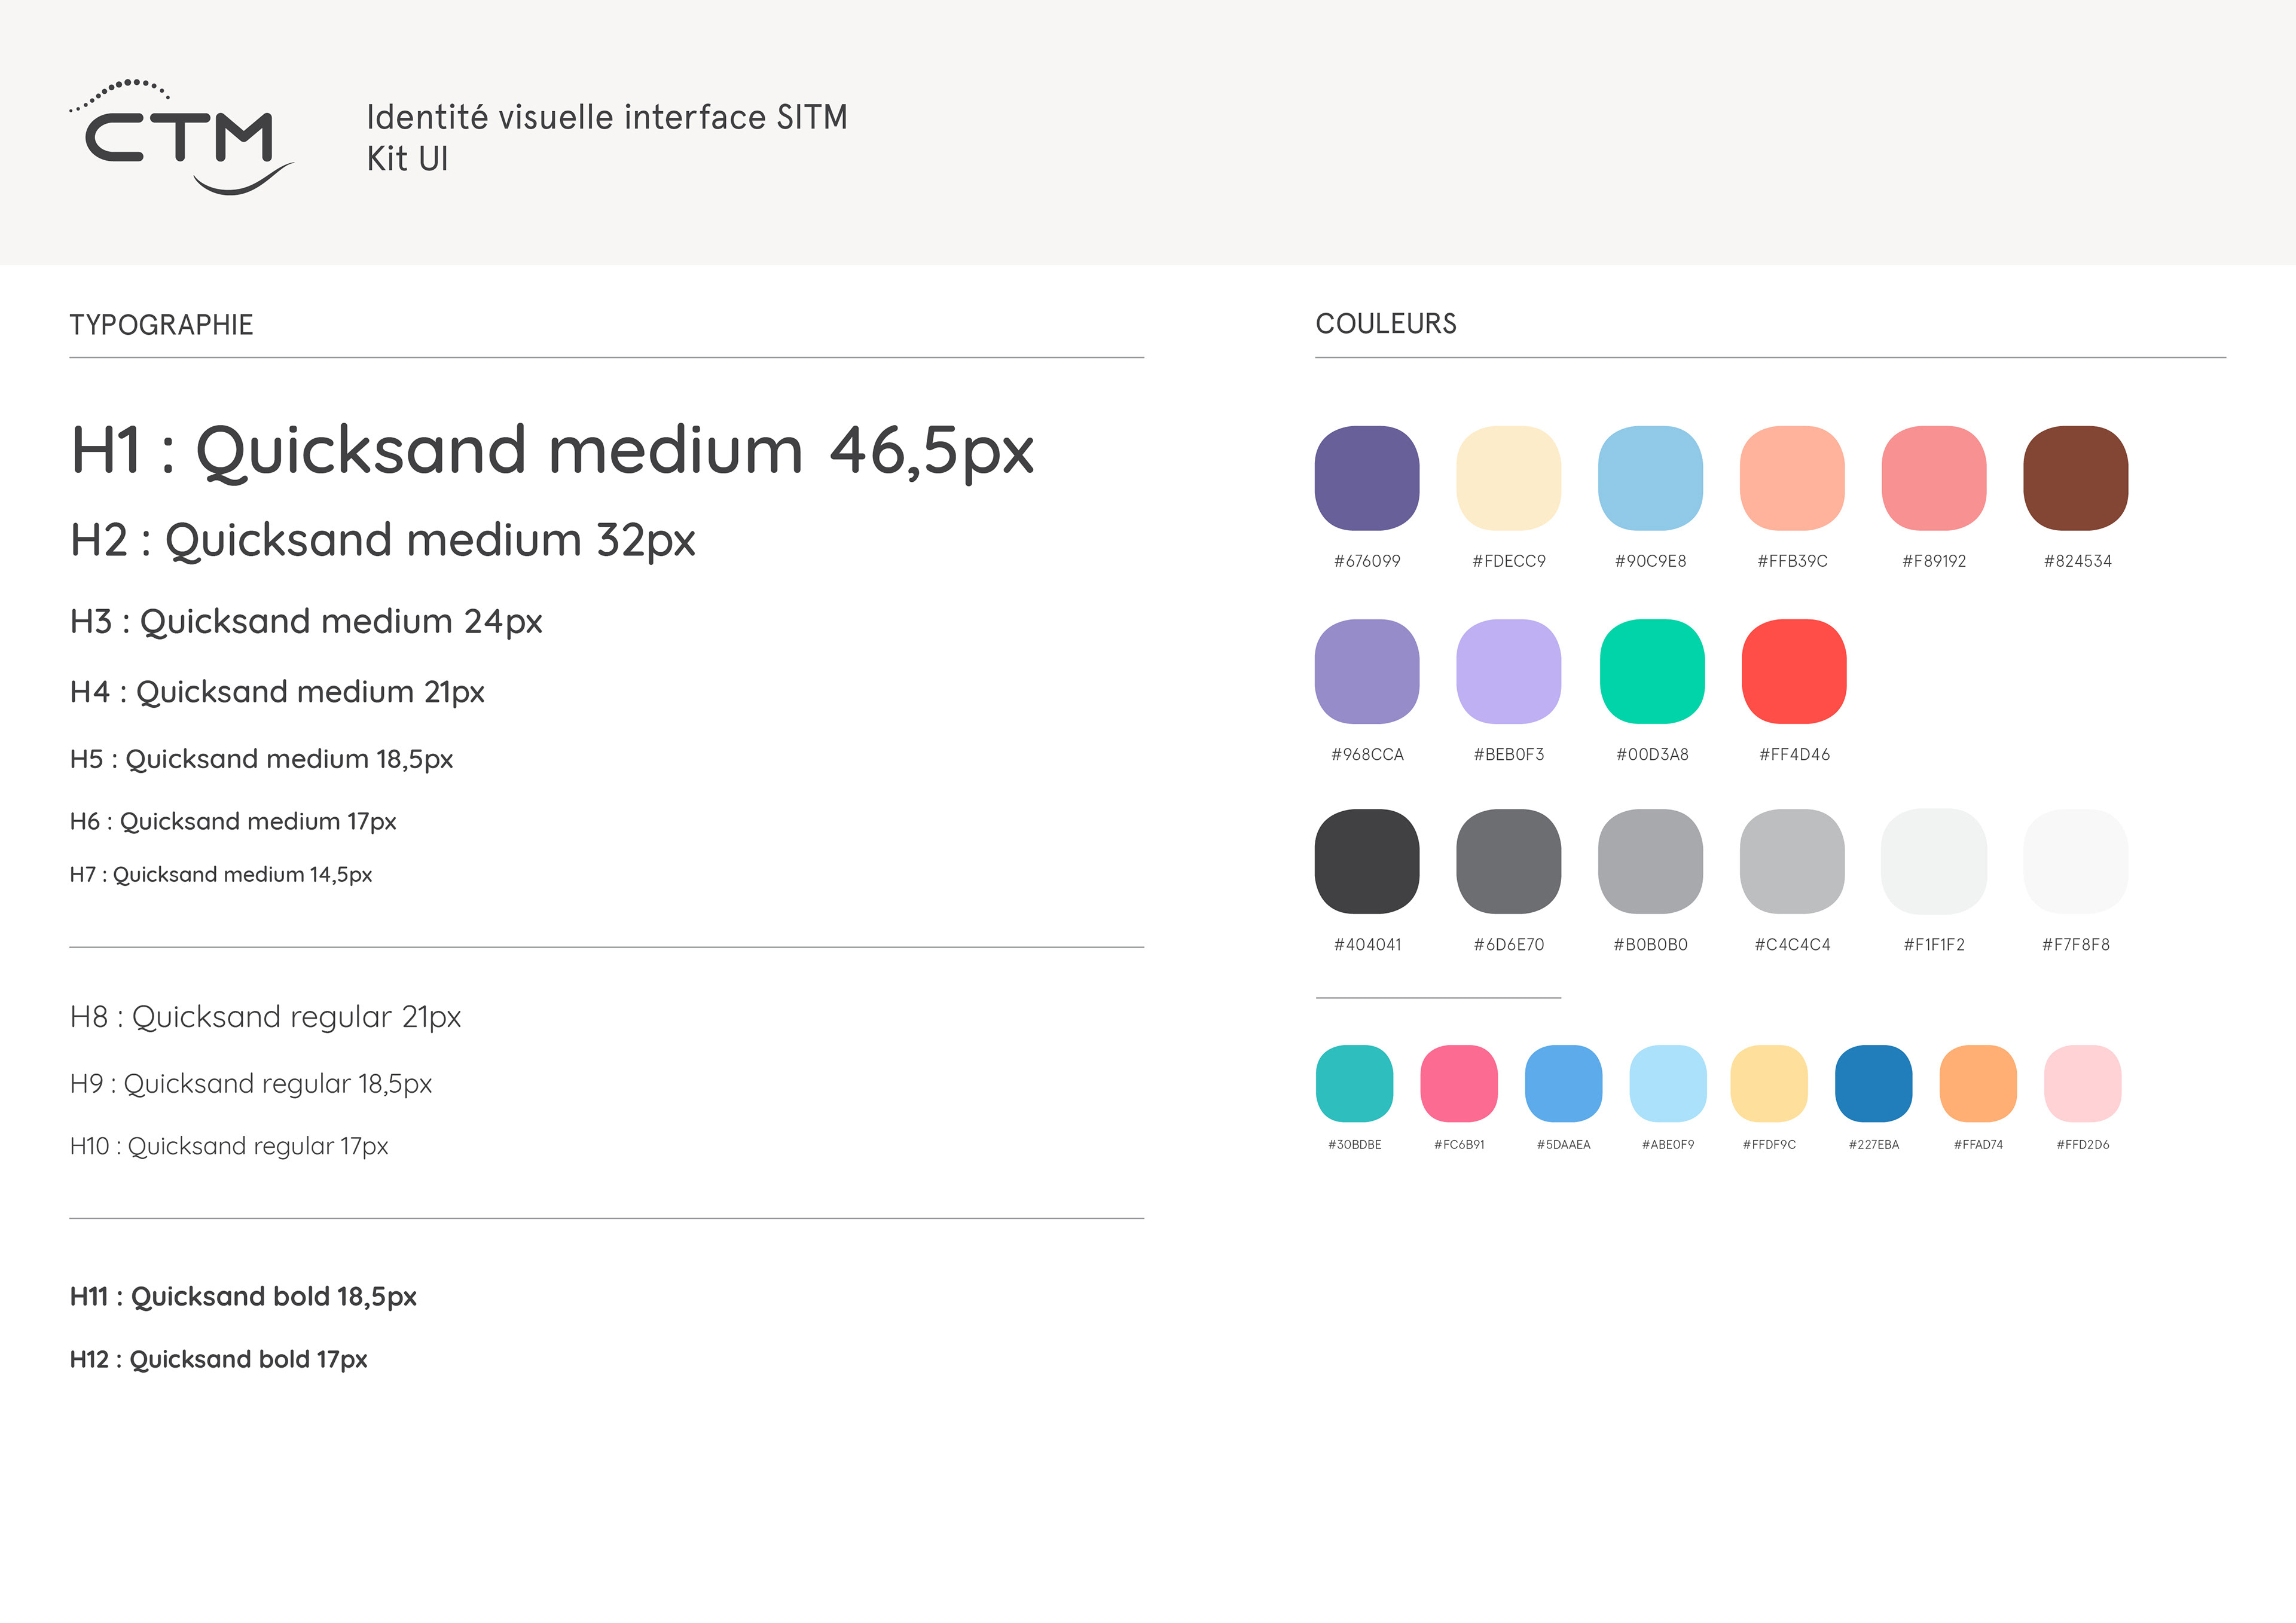The width and height of the screenshot is (2296, 1623).
Task: Select the small #FFD2D6 pale pink swatch
Action: (2083, 1084)
